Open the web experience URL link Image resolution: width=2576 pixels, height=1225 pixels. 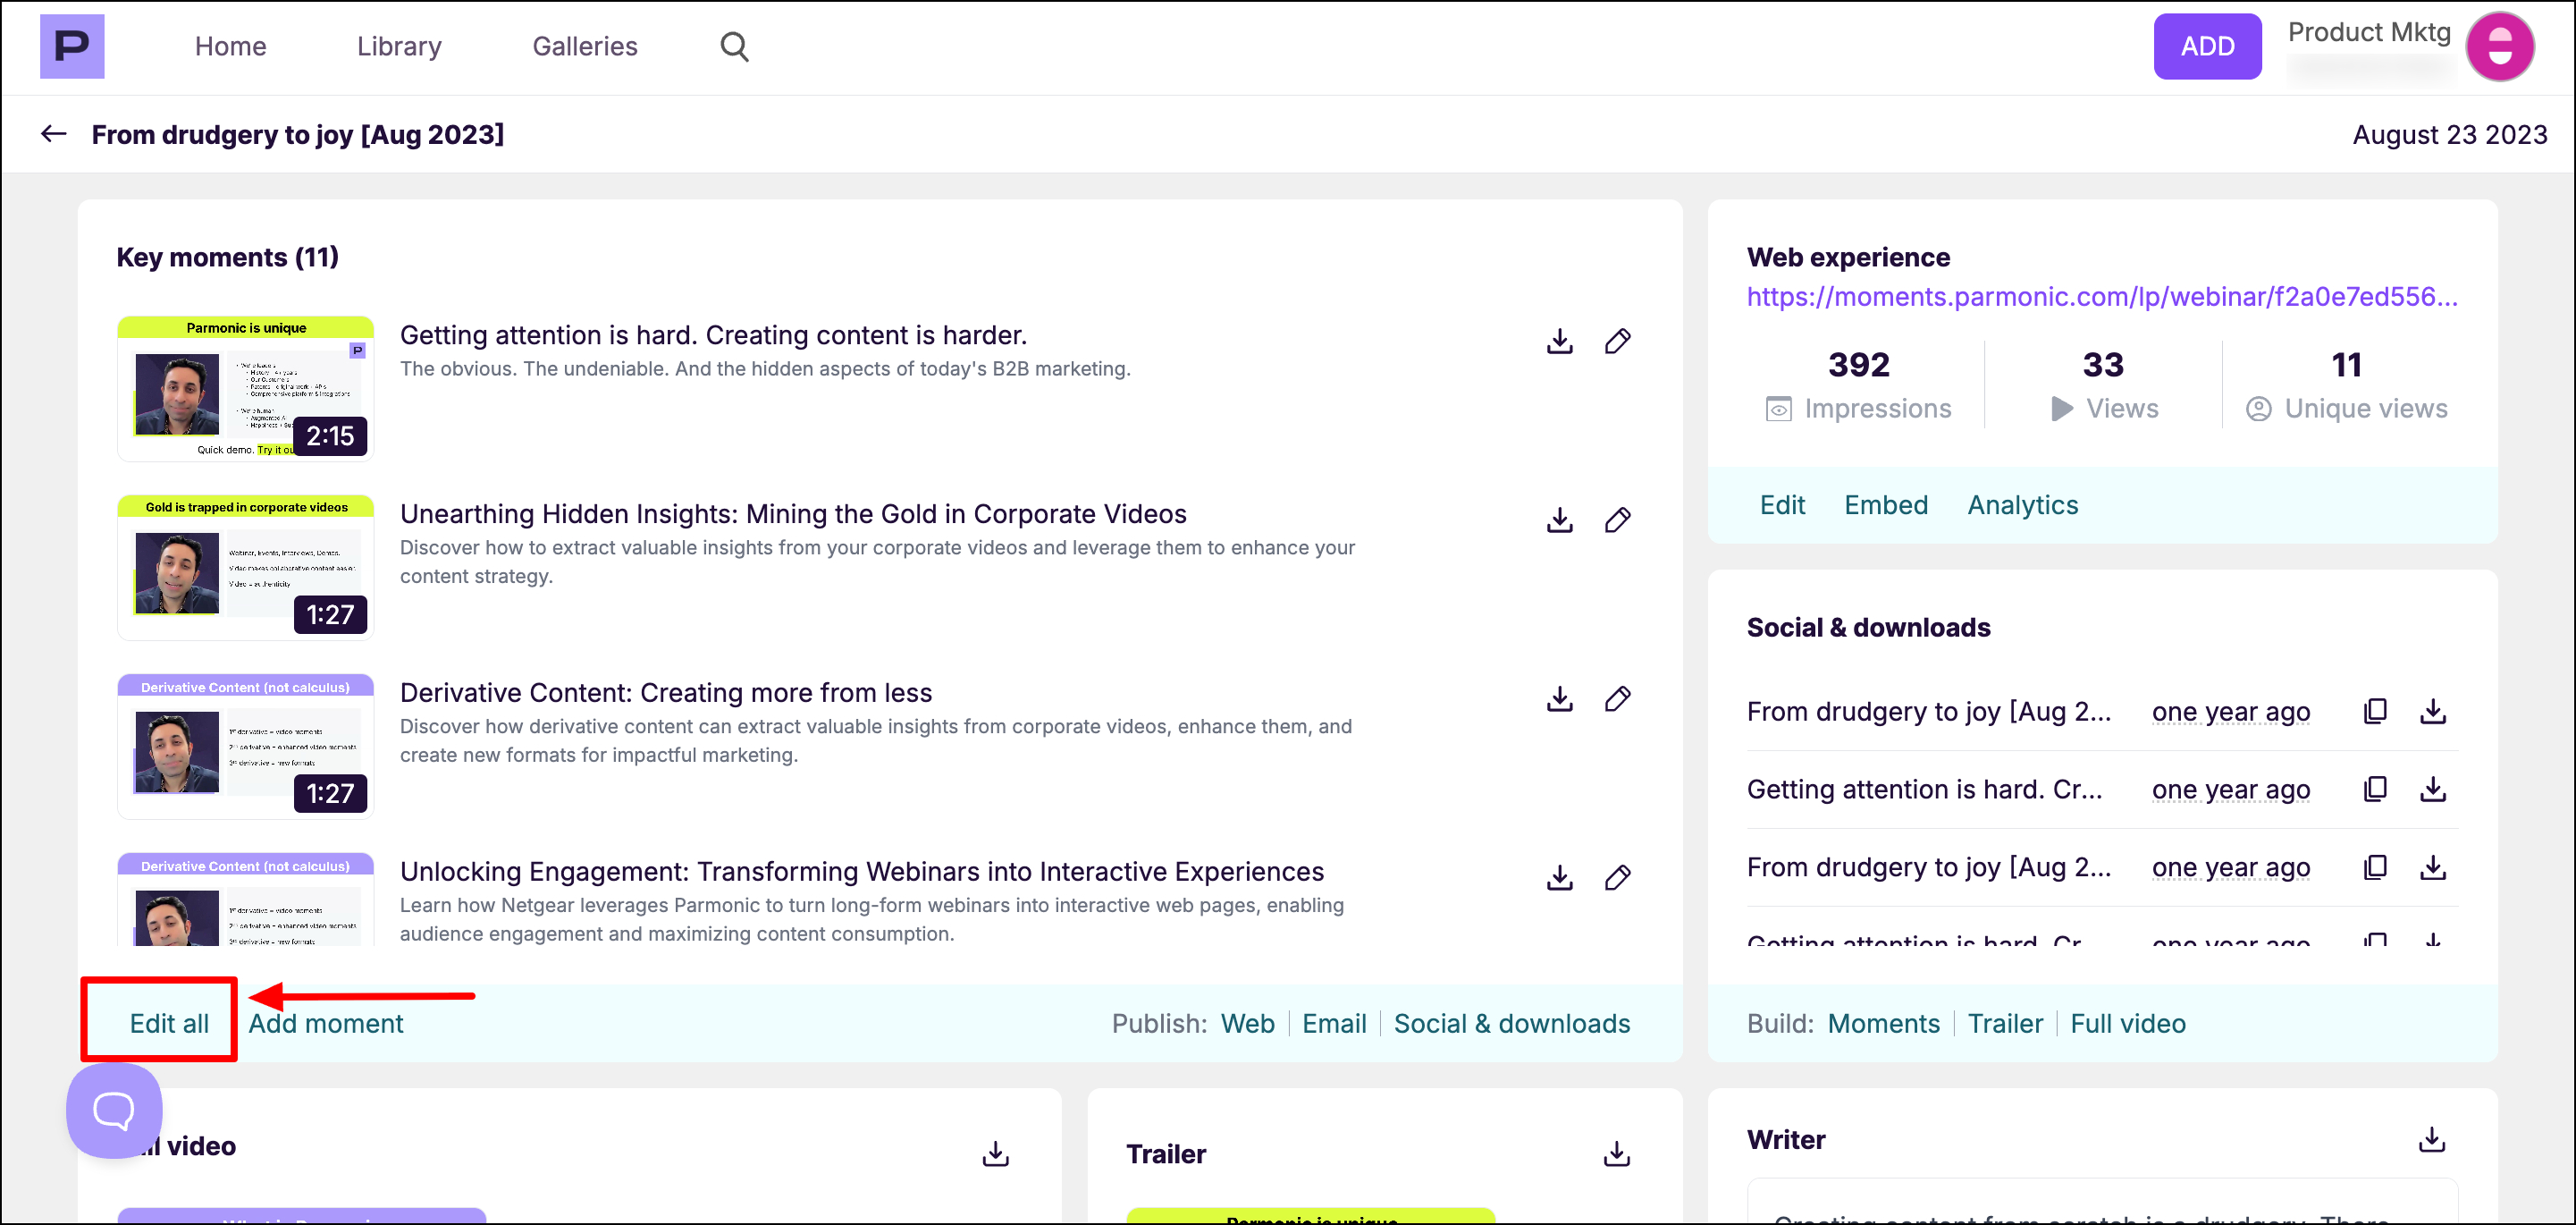(x=2101, y=297)
